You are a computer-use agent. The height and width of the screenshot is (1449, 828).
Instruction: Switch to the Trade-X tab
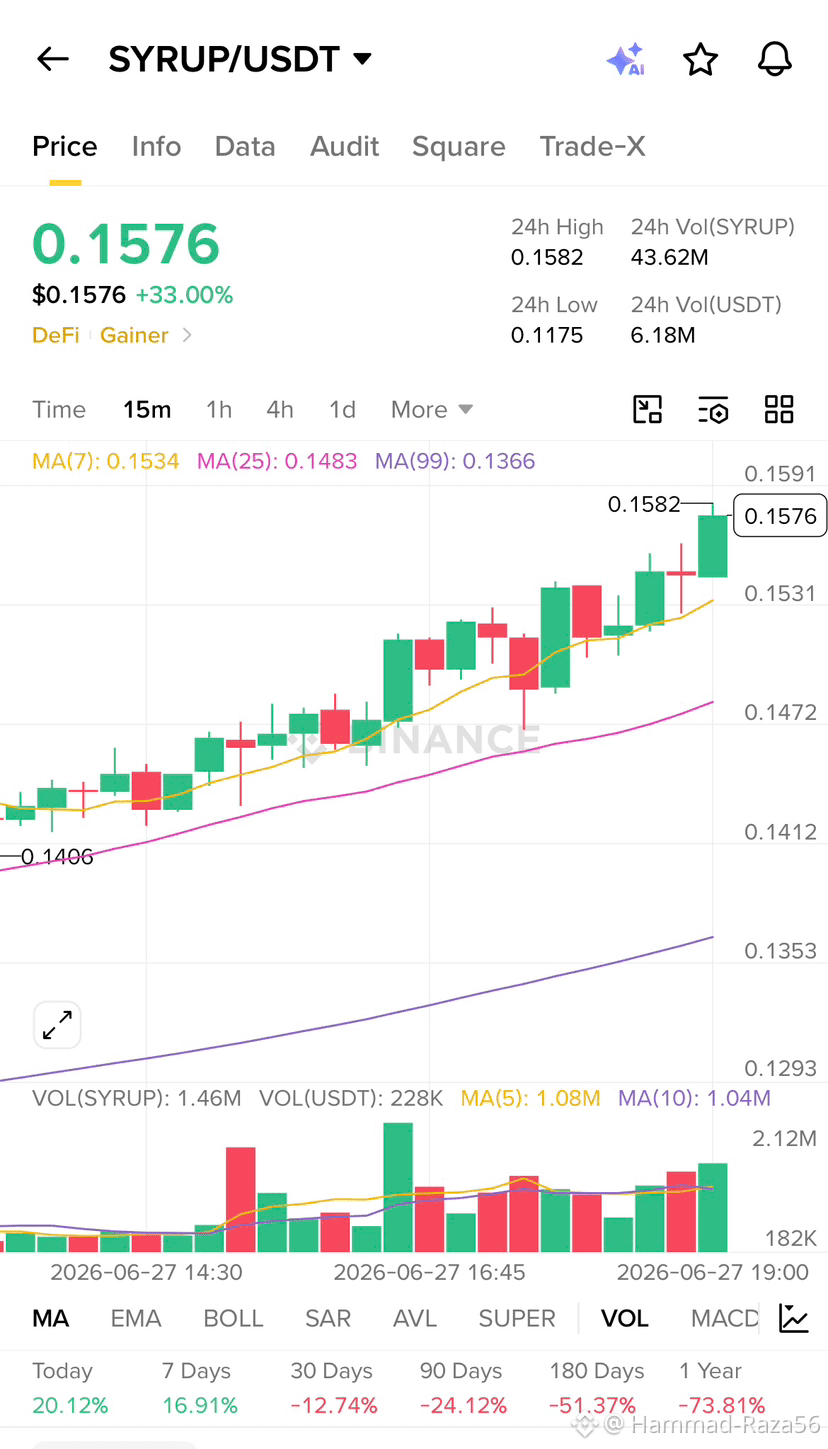pyautogui.click(x=593, y=146)
